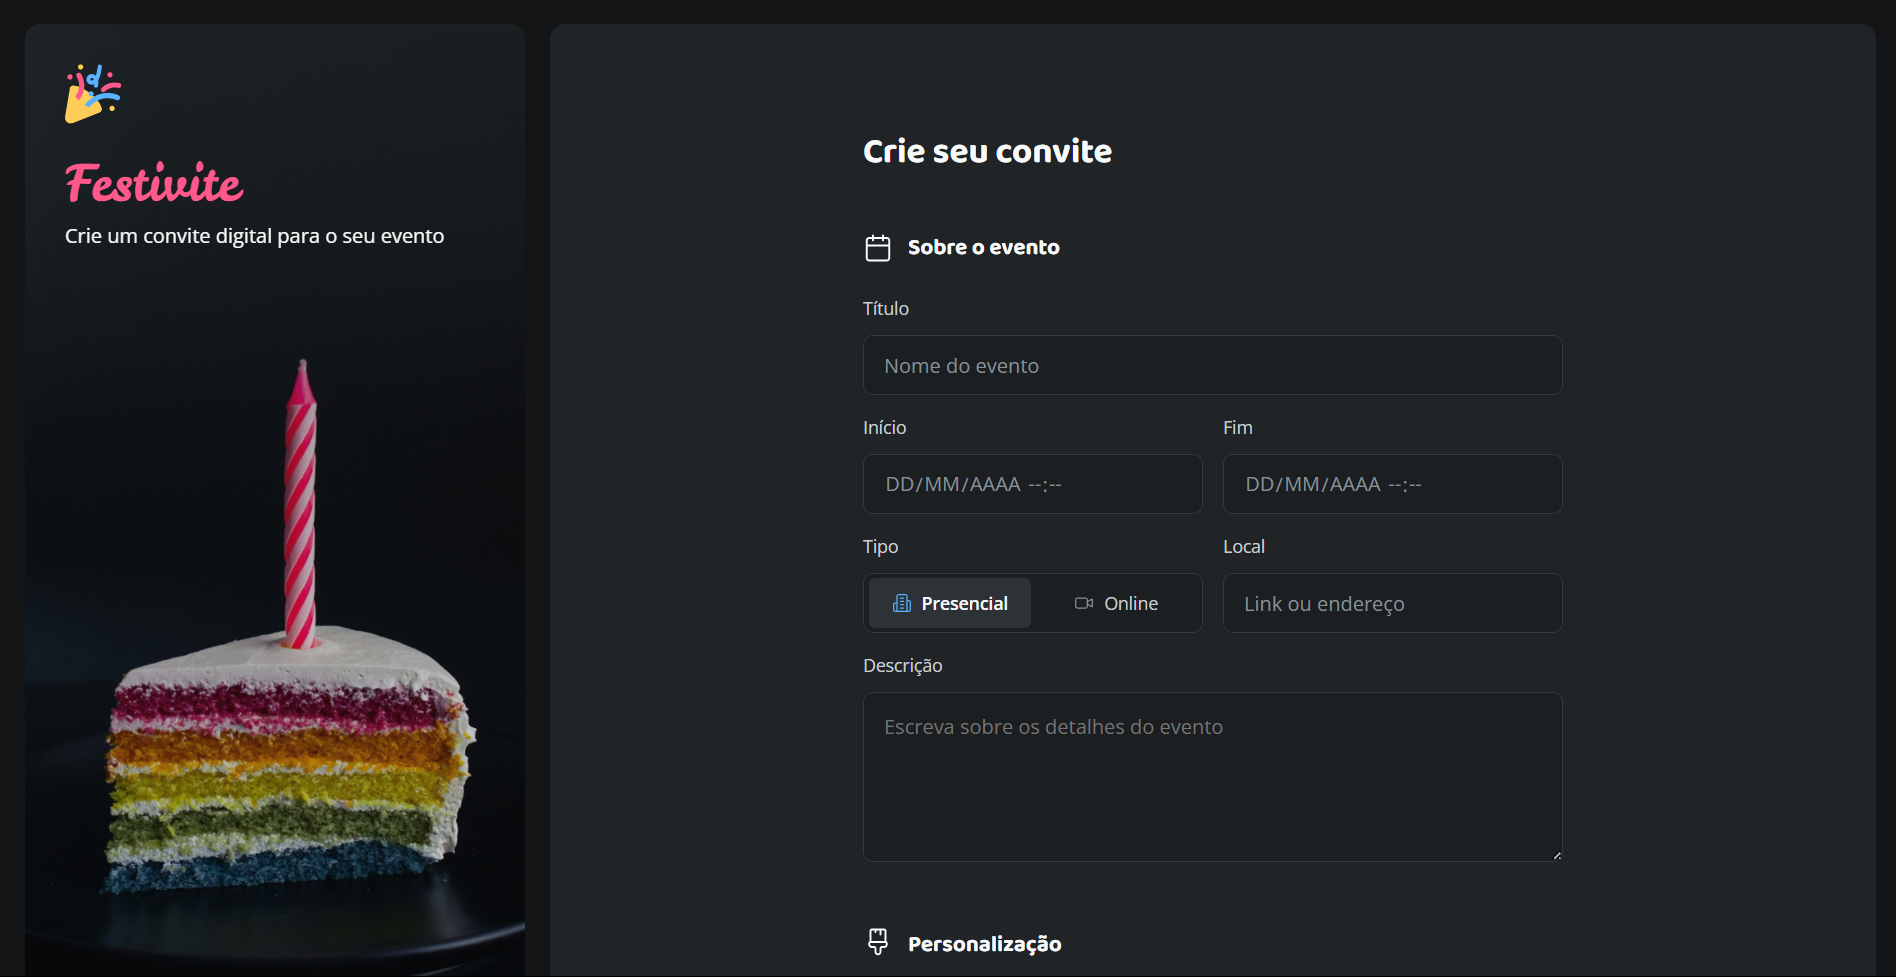The height and width of the screenshot is (977, 1896).
Task: Click inside the Descrição text area
Action: pyautogui.click(x=1212, y=777)
